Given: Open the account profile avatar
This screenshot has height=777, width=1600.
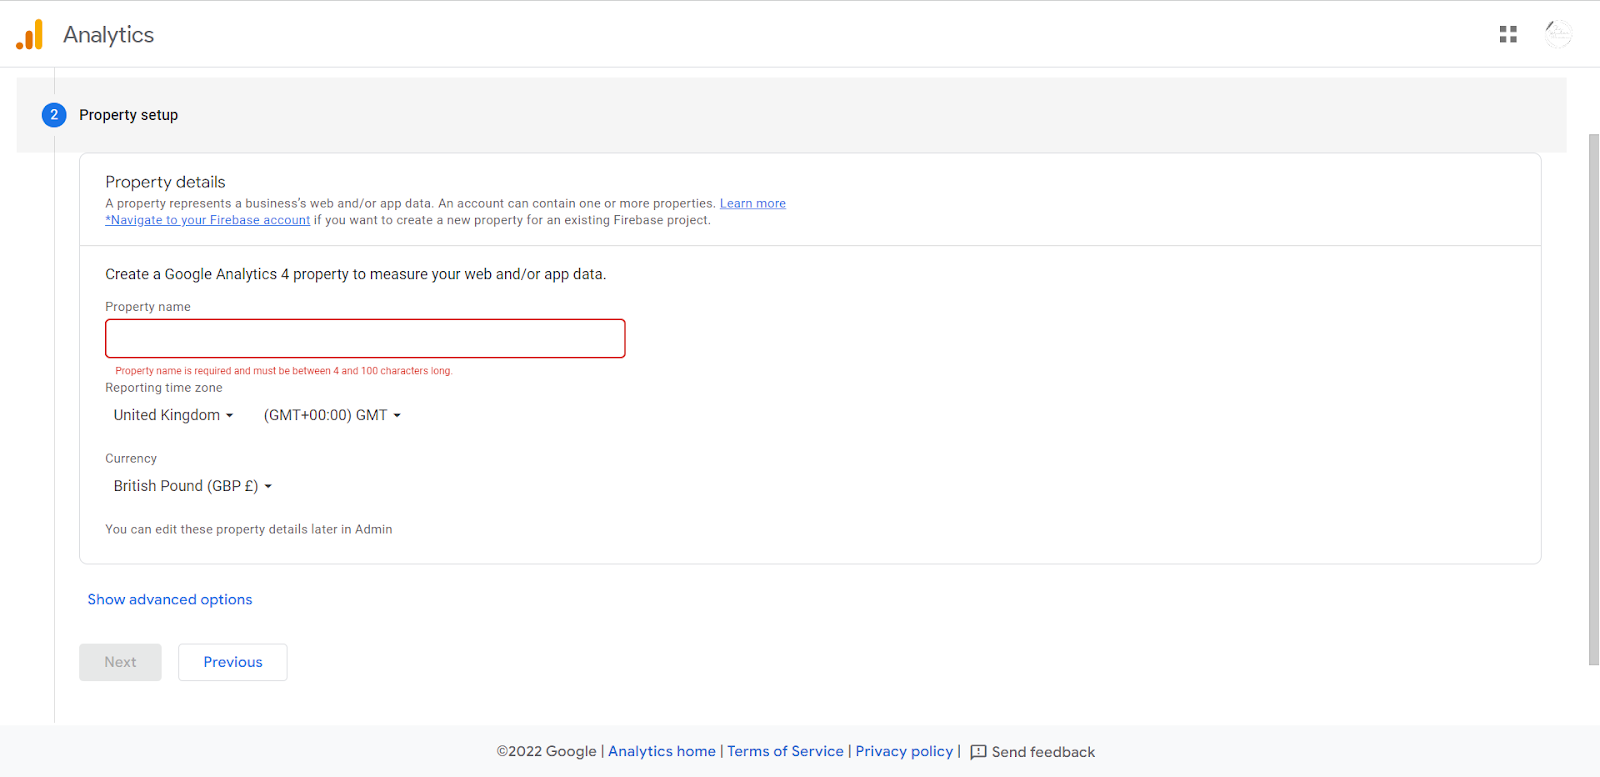Looking at the screenshot, I should tap(1558, 34).
